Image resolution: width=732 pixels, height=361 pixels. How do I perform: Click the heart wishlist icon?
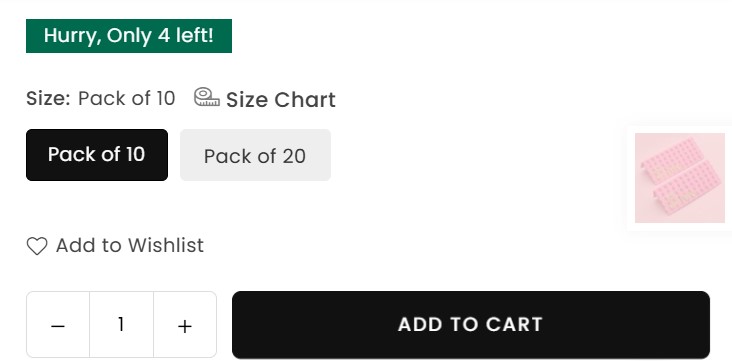click(37, 246)
